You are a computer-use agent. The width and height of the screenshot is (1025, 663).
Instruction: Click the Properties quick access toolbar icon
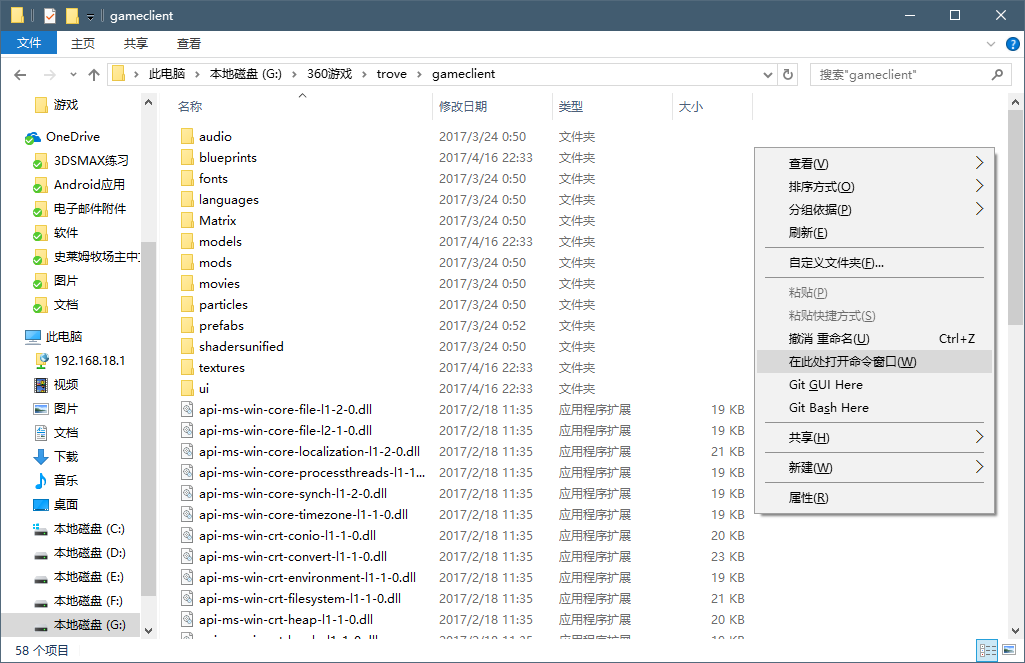coord(50,15)
